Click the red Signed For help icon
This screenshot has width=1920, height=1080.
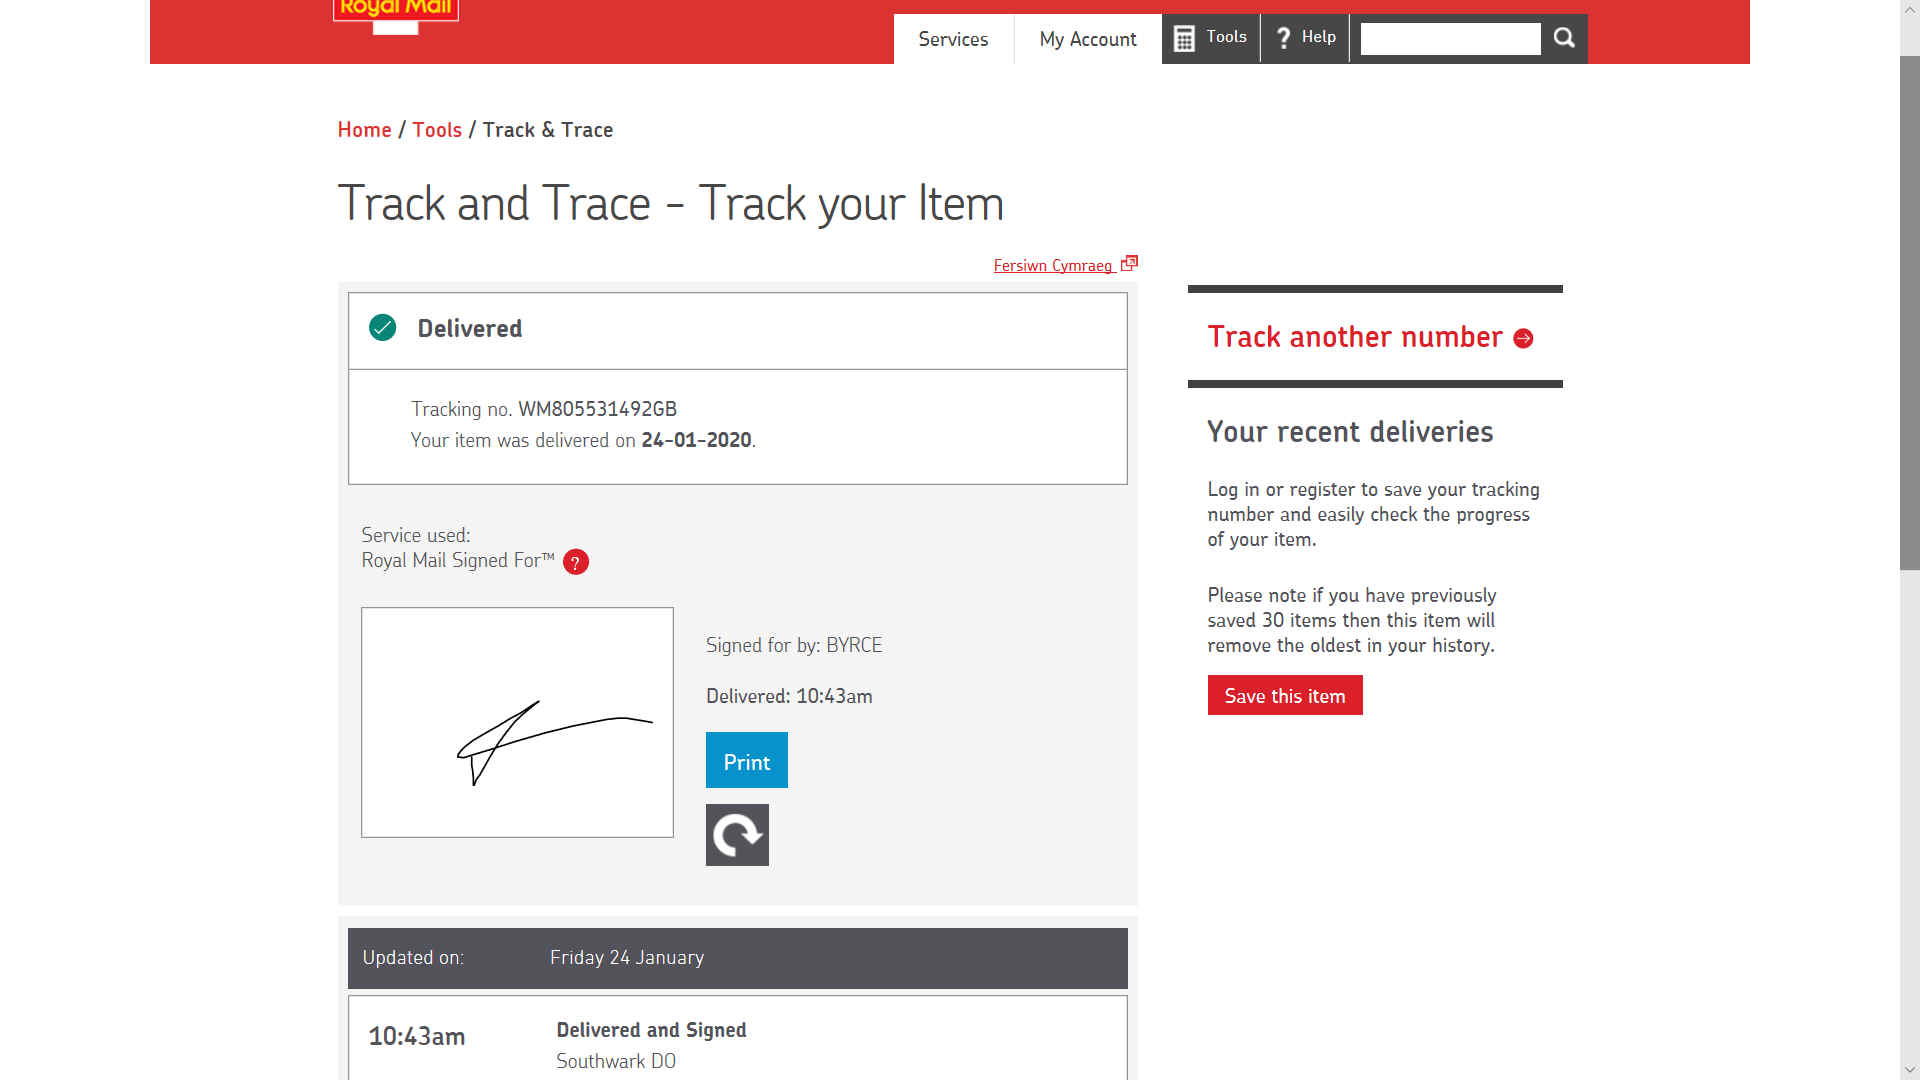(x=576, y=562)
